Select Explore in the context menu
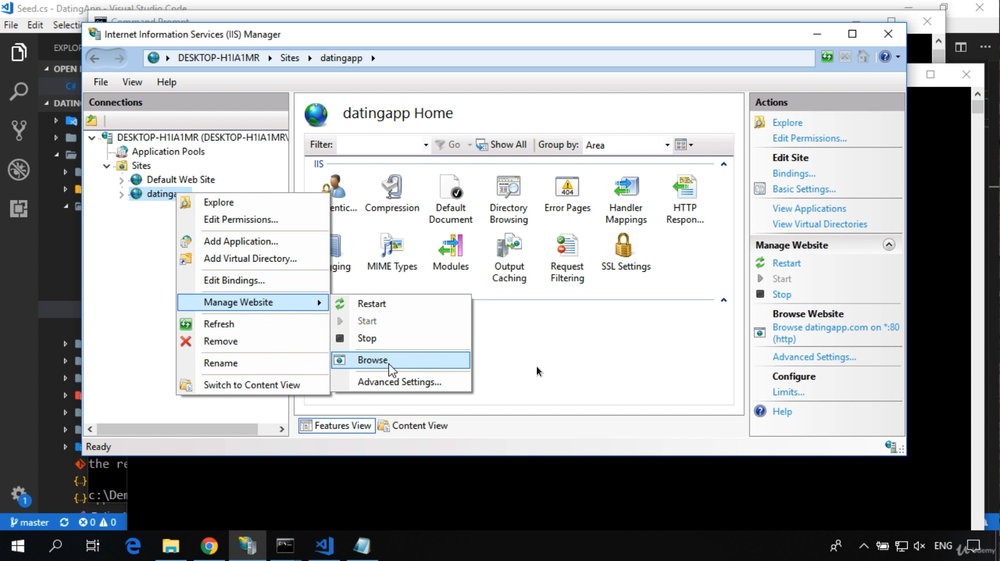Viewport: 1000px width, 561px height. [253, 202]
